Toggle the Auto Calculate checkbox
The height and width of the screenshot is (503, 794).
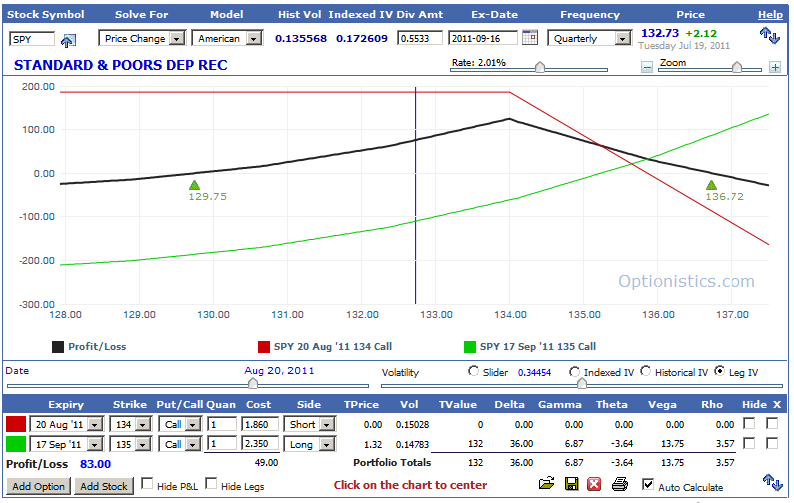tap(648, 484)
